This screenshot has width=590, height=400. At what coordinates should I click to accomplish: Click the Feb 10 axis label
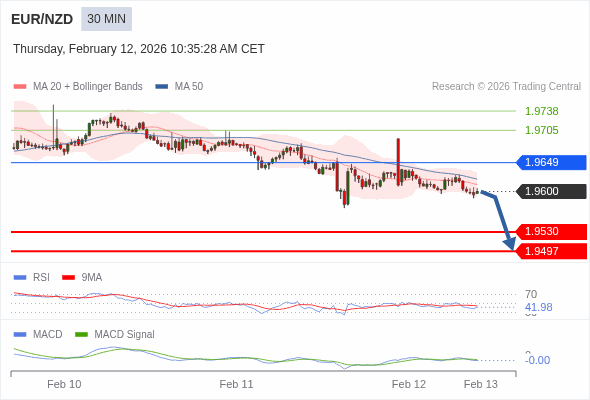(x=64, y=384)
